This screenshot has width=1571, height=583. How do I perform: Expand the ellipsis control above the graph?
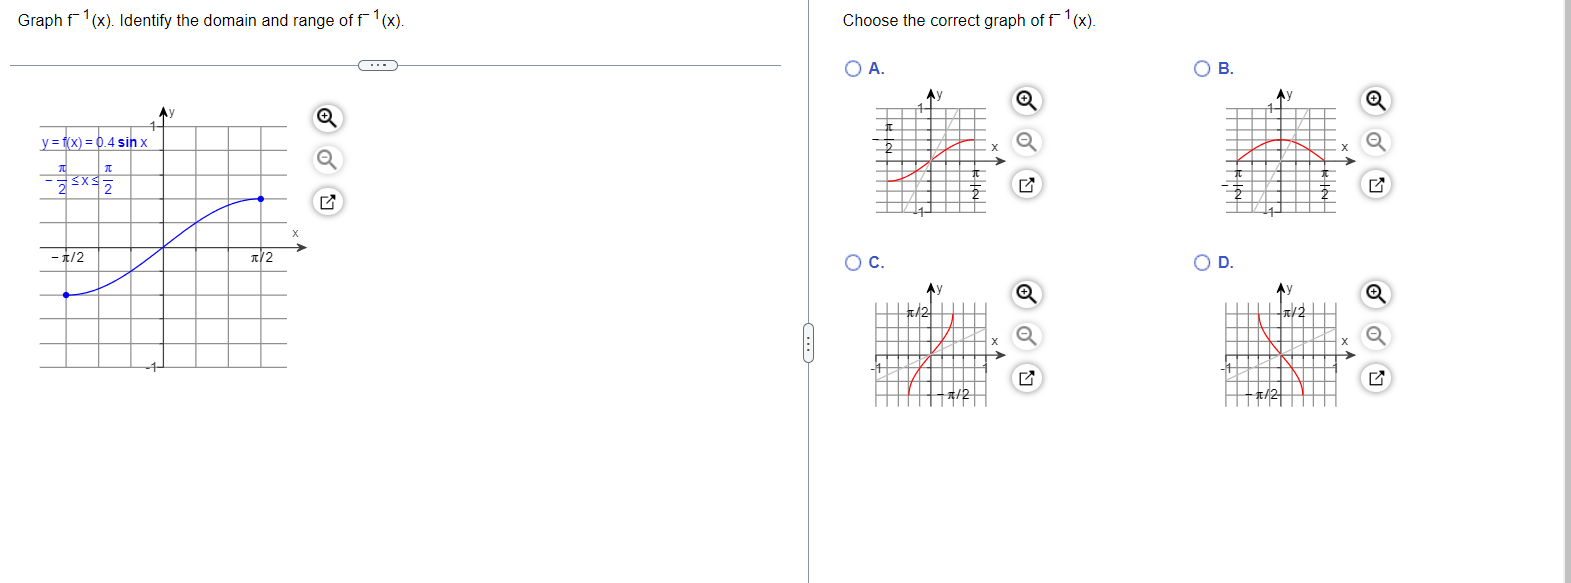point(377,65)
